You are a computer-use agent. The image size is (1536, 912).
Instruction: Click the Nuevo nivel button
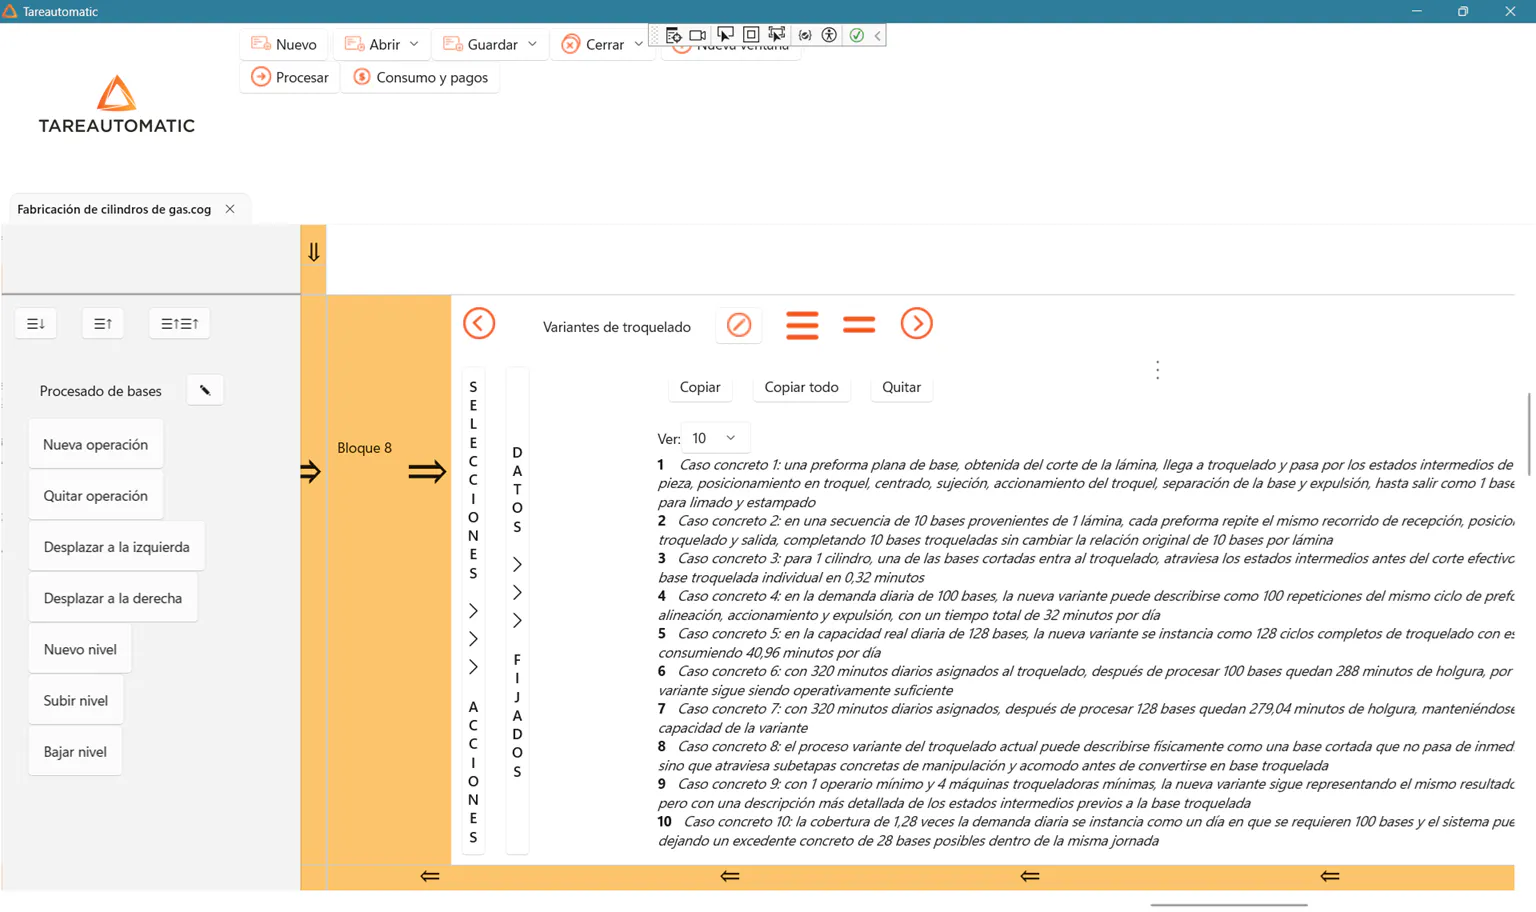point(80,649)
